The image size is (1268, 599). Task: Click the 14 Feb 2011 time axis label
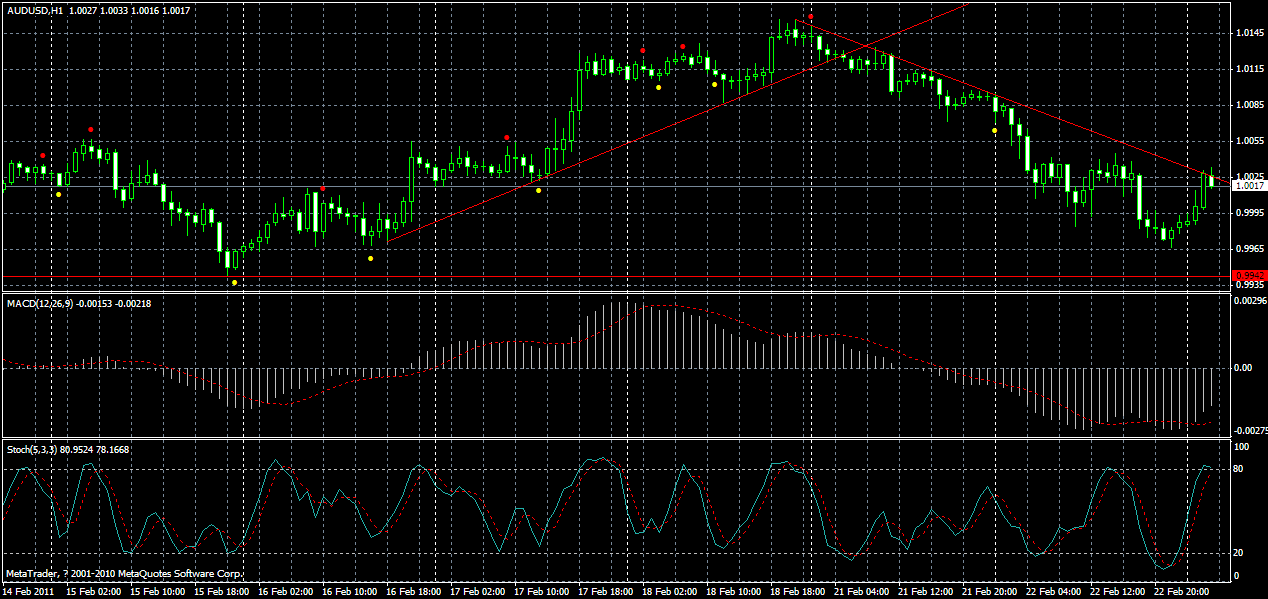click(30, 590)
